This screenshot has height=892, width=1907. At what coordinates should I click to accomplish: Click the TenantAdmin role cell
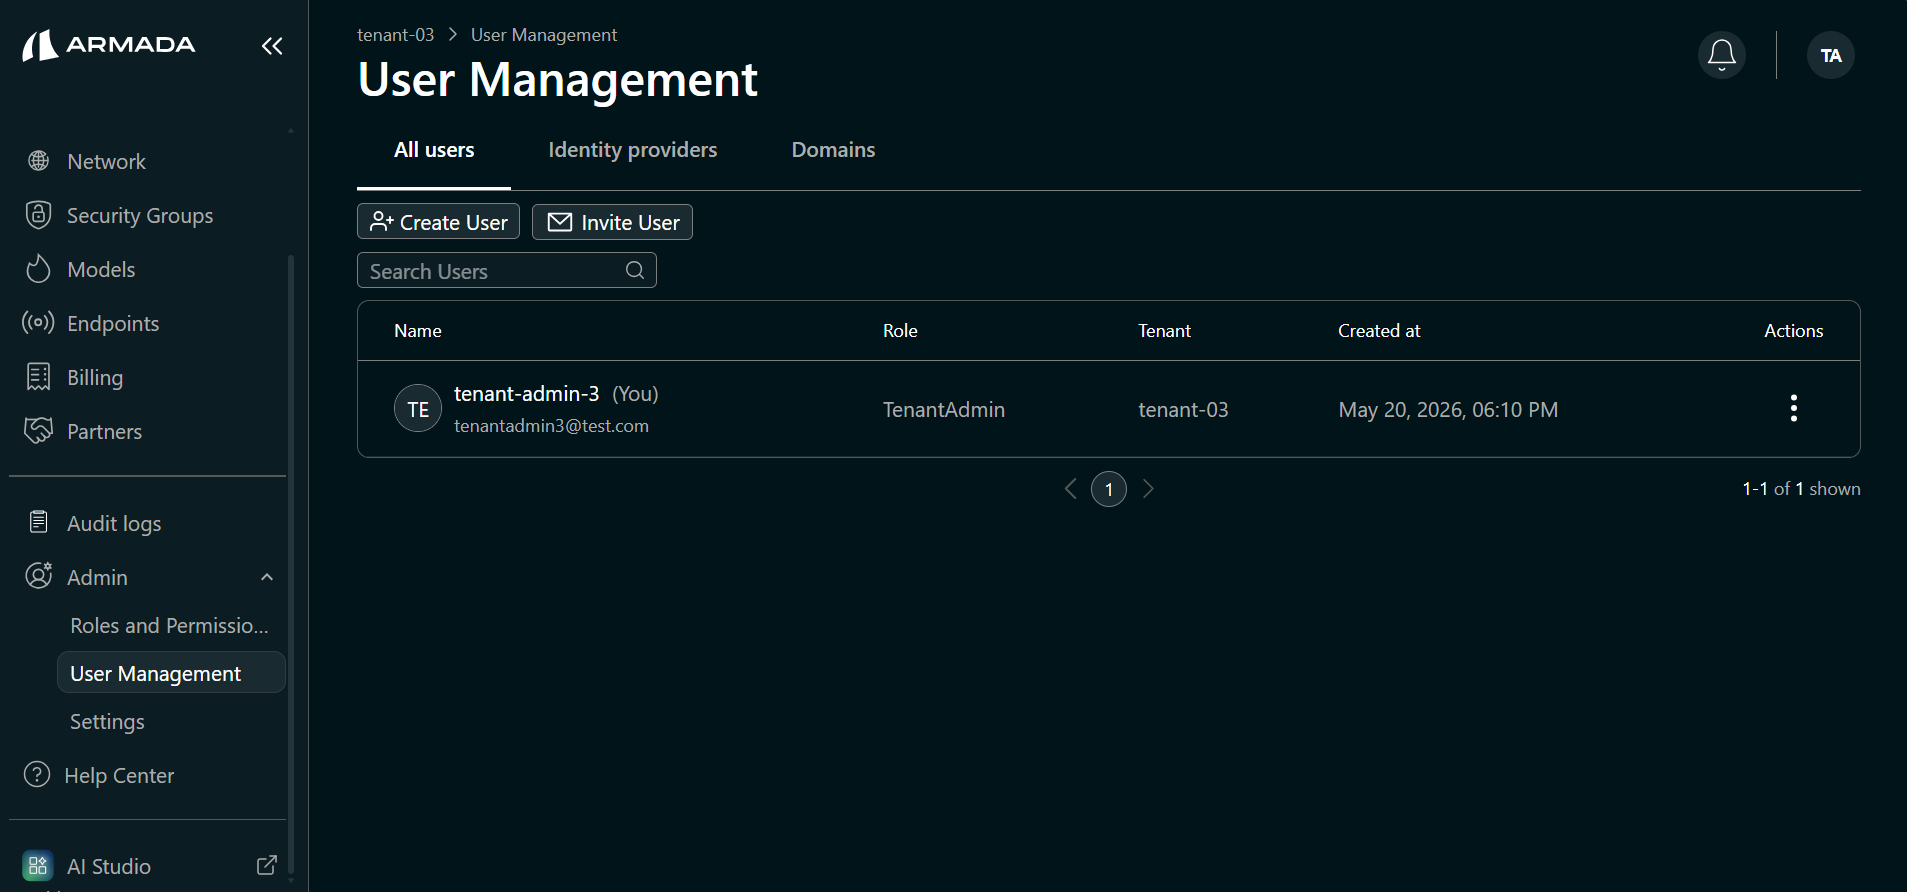[x=943, y=410]
